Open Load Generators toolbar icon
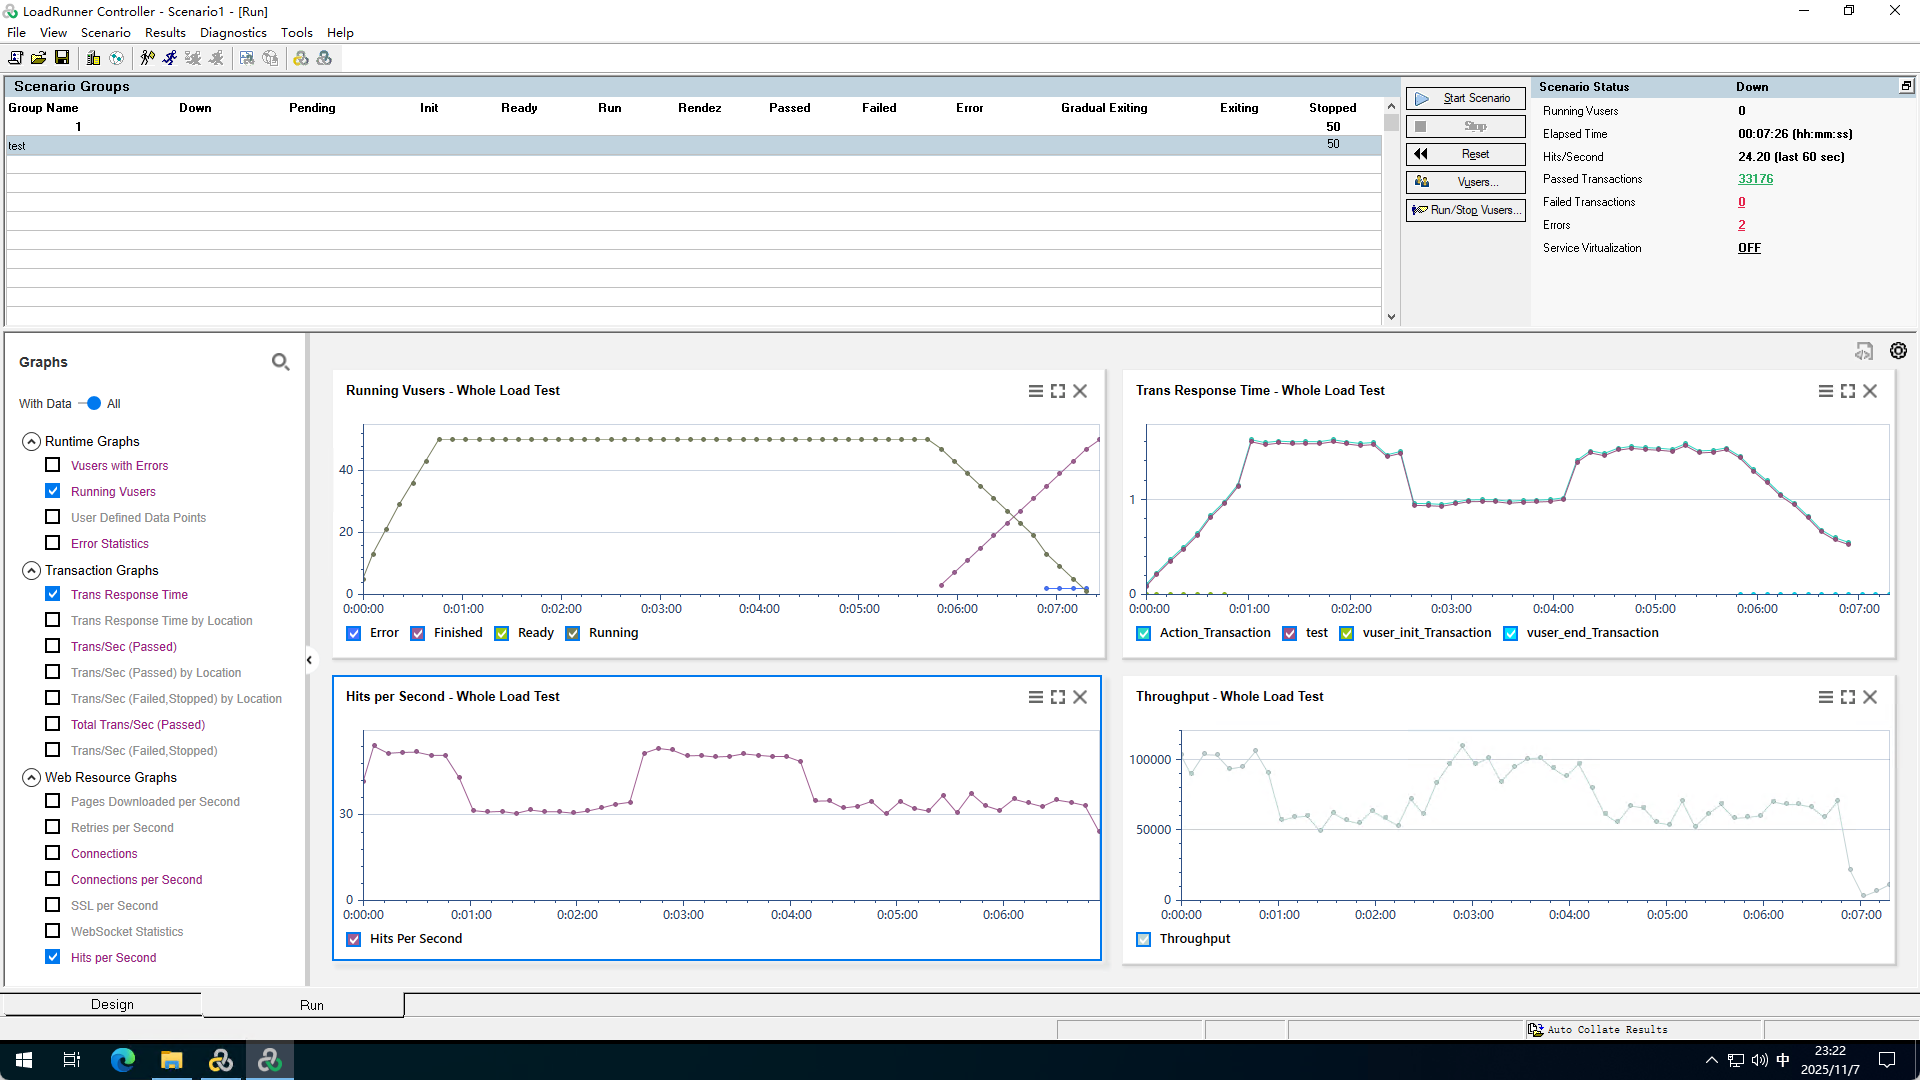Viewport: 1920px width, 1080px height. 93,58
